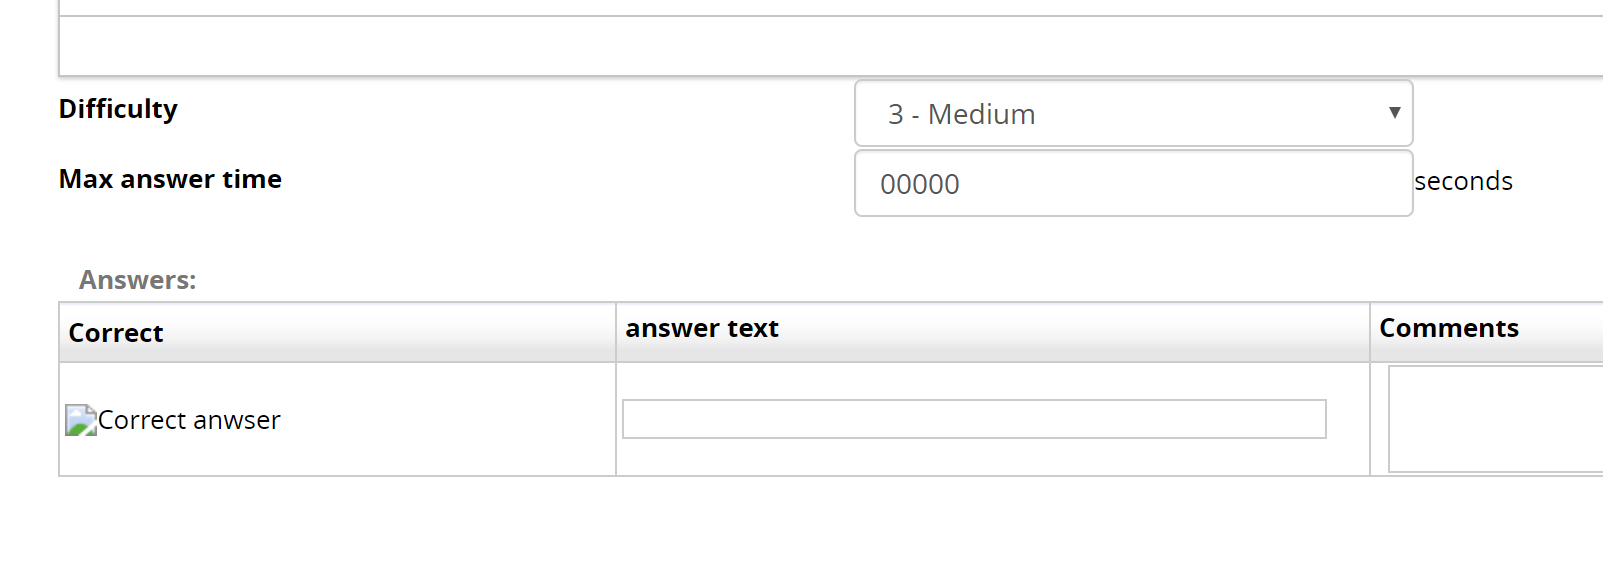The width and height of the screenshot is (1603, 562).
Task: Click the Max answer time label
Action: pos(170,179)
